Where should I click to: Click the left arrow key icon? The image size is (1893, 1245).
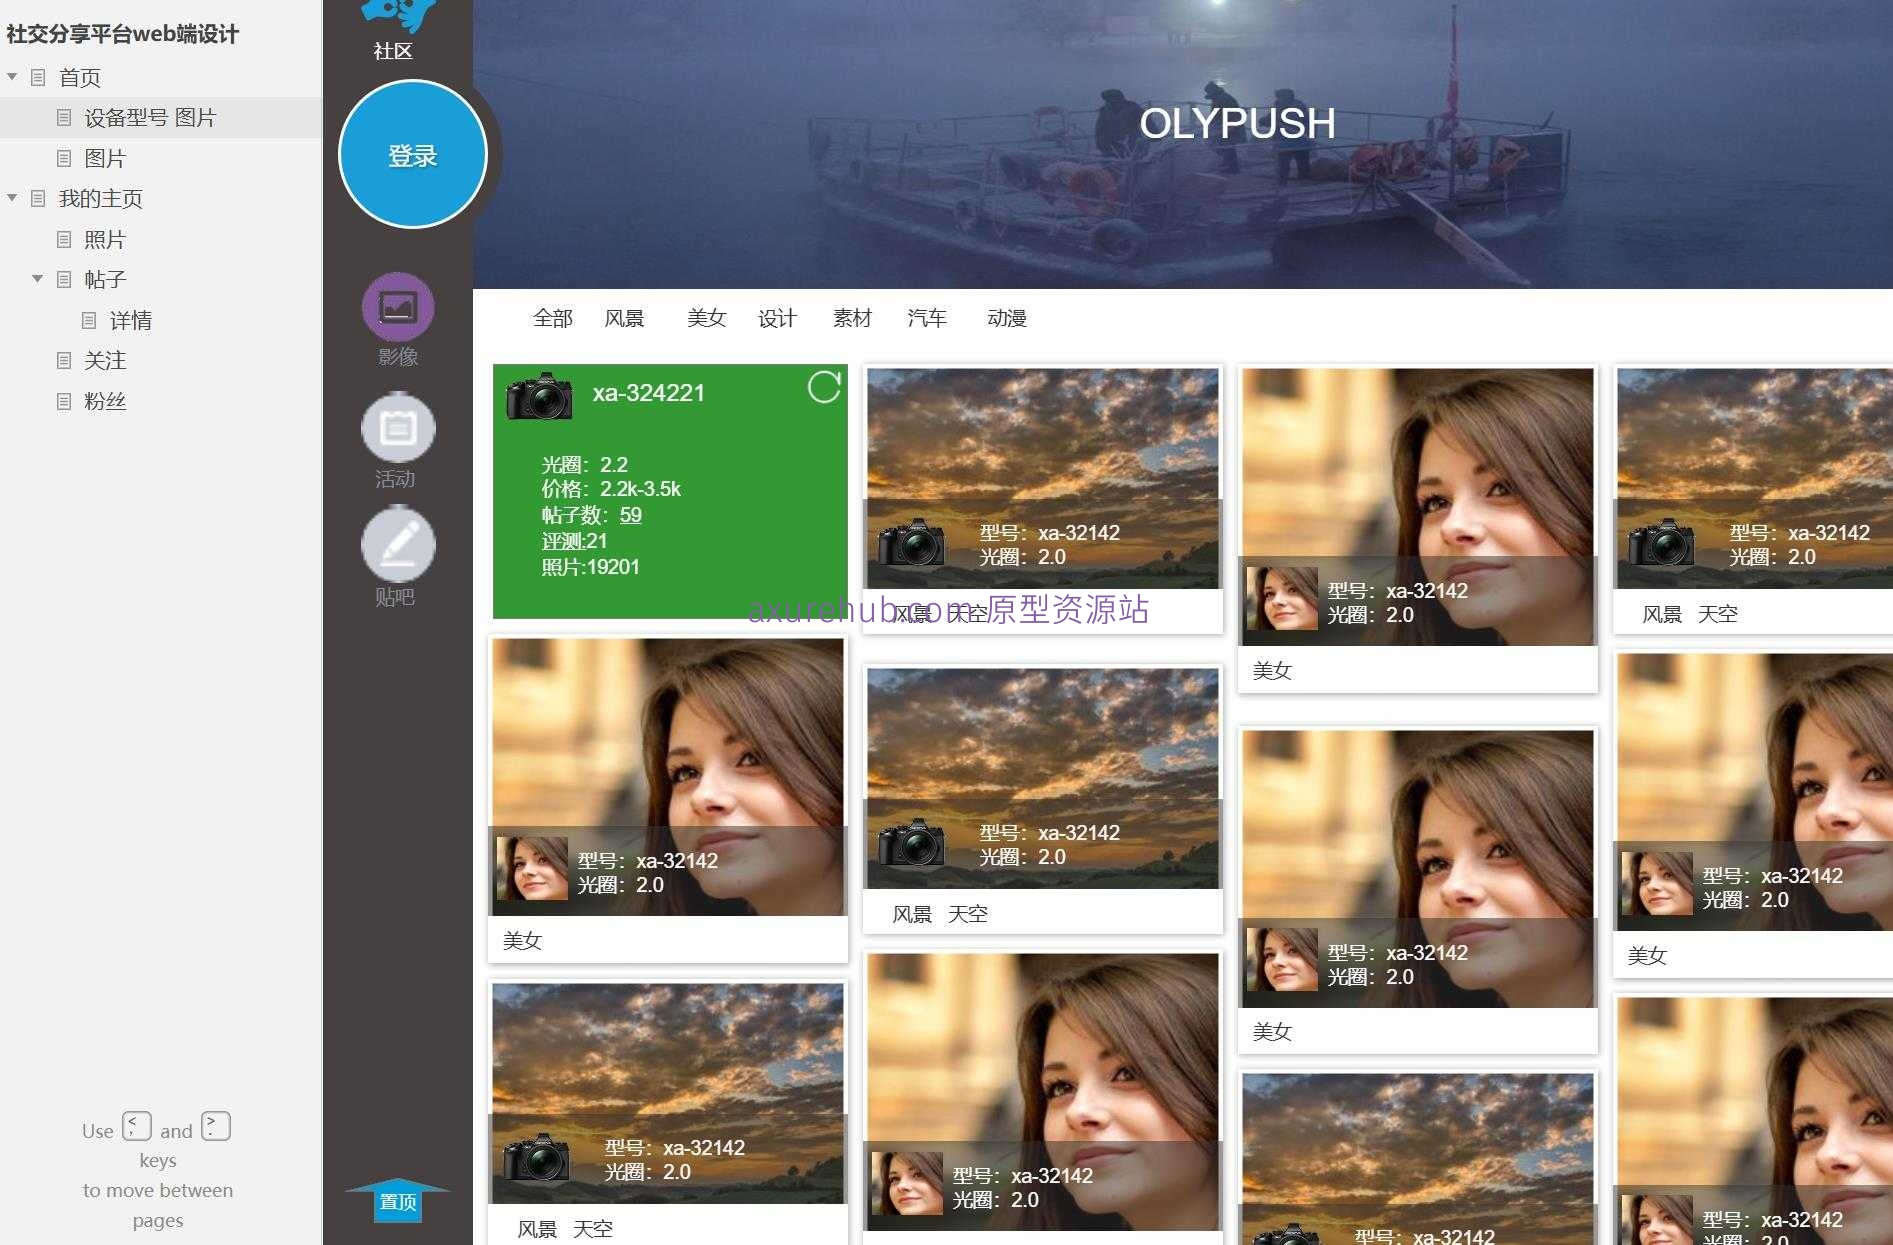click(x=137, y=1126)
